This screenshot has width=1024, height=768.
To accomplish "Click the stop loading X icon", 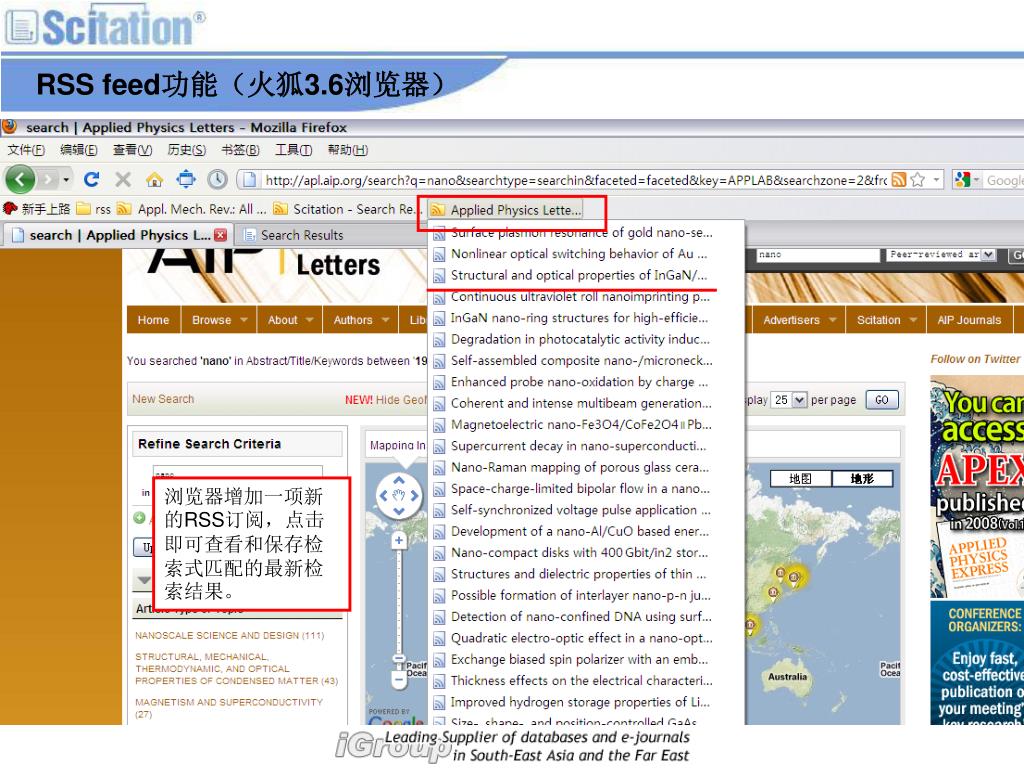I will pyautogui.click(x=123, y=179).
